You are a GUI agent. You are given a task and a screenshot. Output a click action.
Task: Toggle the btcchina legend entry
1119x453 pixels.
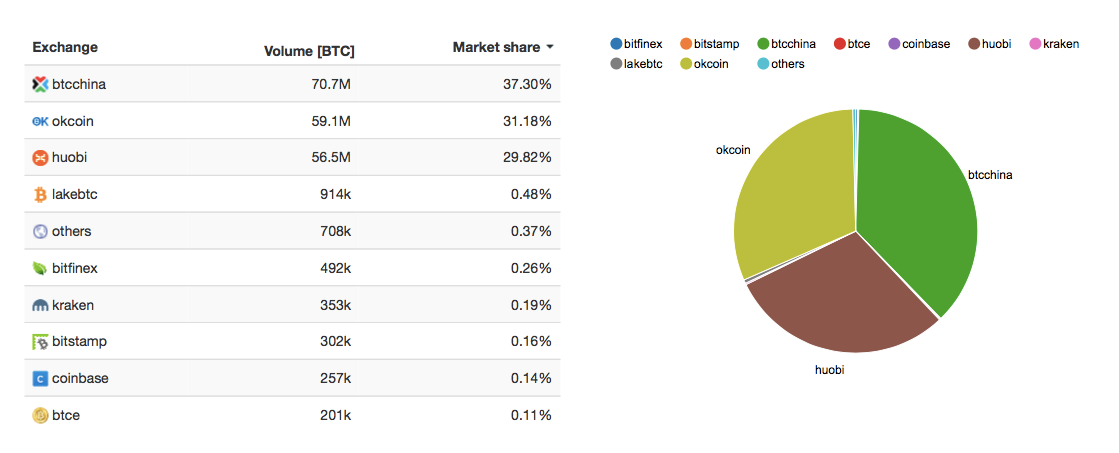(x=786, y=44)
